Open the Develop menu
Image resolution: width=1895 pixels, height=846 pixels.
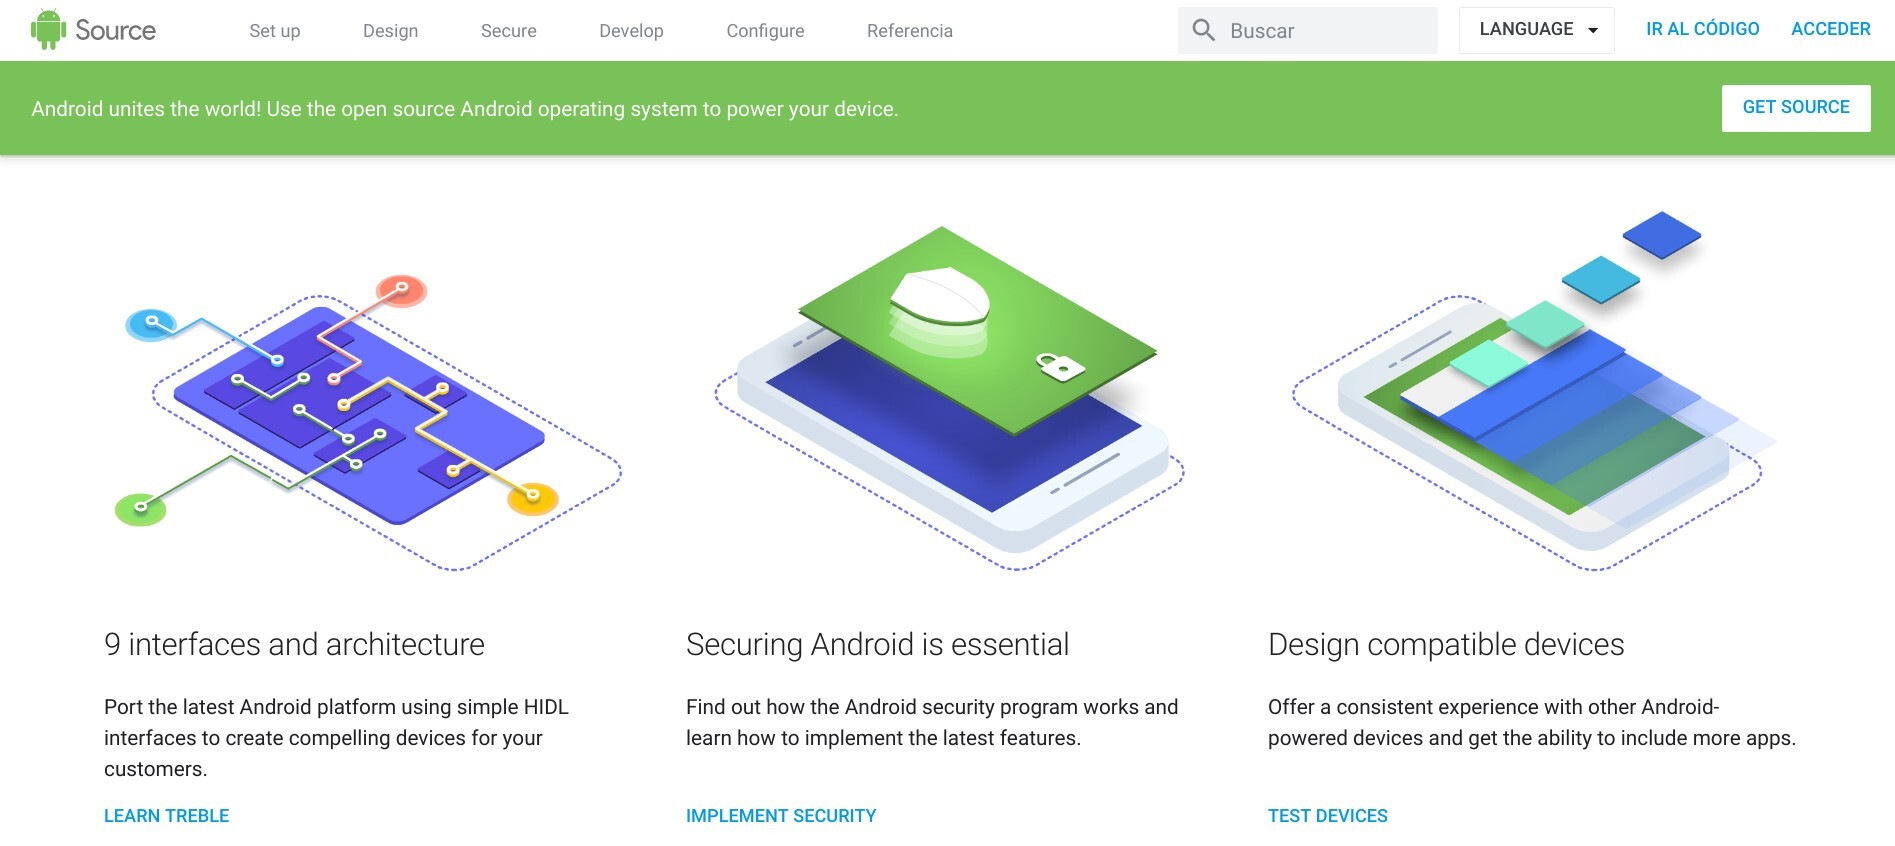pyautogui.click(x=631, y=31)
